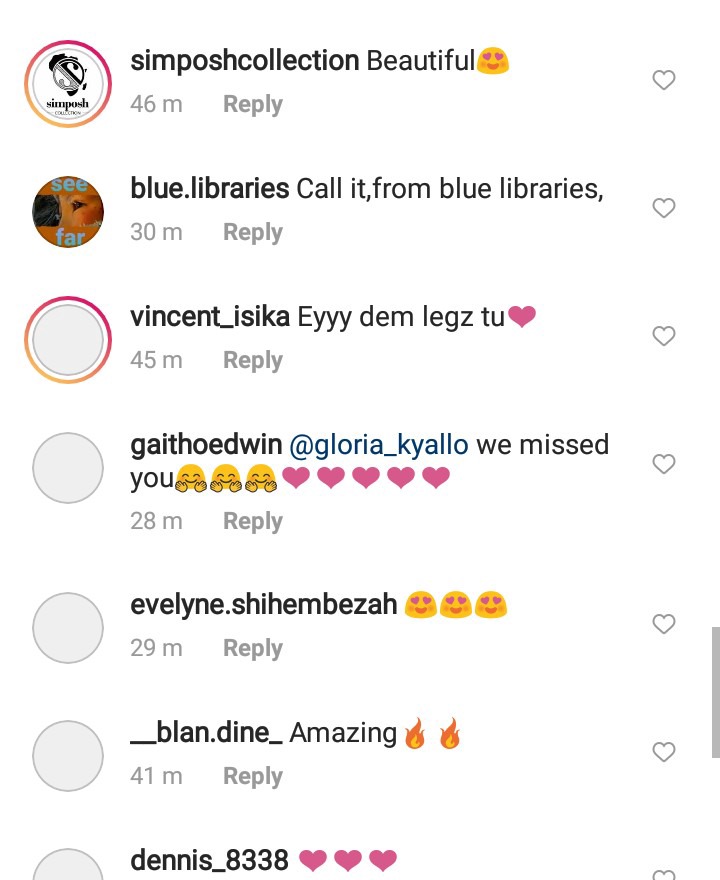Like gaithoedwin's we missed you comment
Viewport: 720px width, 880px height.
pyautogui.click(x=664, y=464)
